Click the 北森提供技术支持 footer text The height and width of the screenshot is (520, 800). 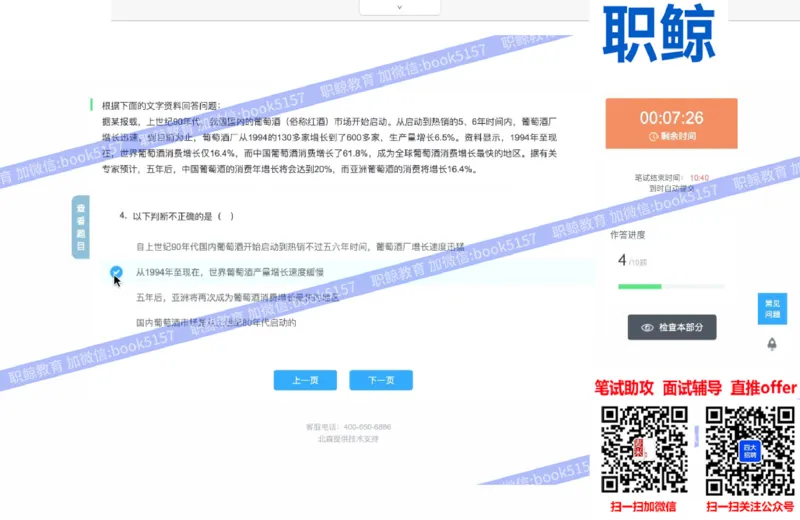348,439
